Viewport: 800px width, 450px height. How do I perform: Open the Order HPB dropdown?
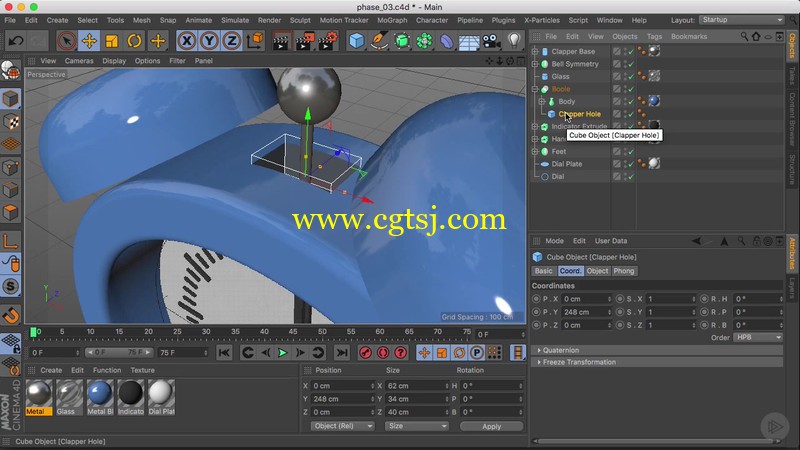coord(758,337)
